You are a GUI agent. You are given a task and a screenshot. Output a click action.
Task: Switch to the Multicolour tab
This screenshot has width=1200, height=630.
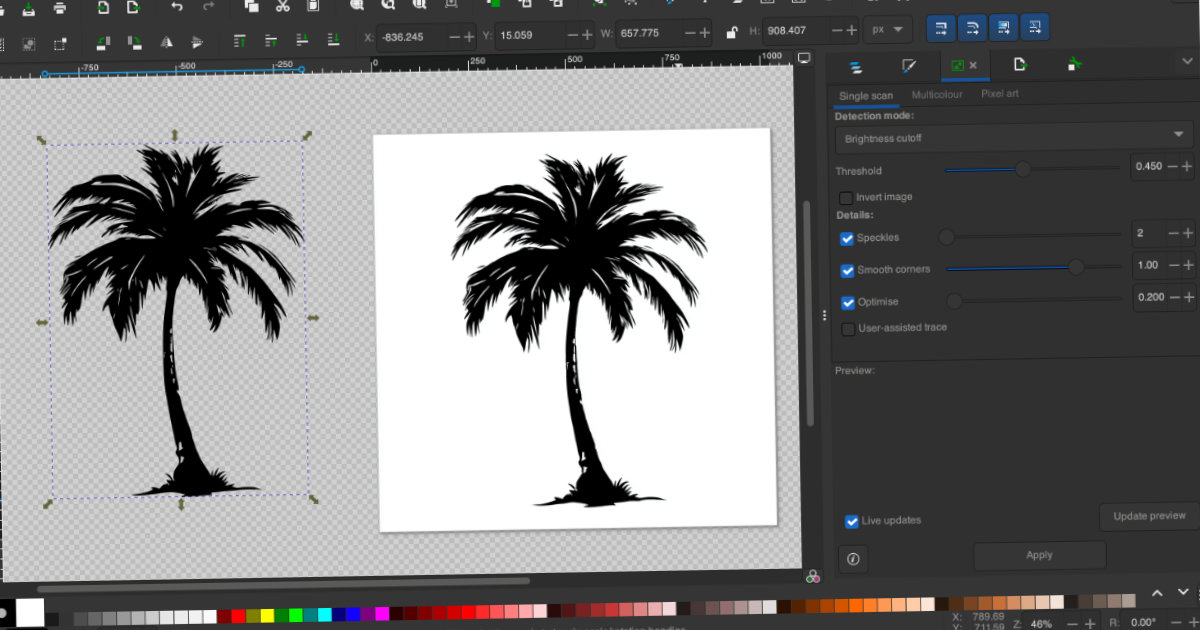(937, 94)
